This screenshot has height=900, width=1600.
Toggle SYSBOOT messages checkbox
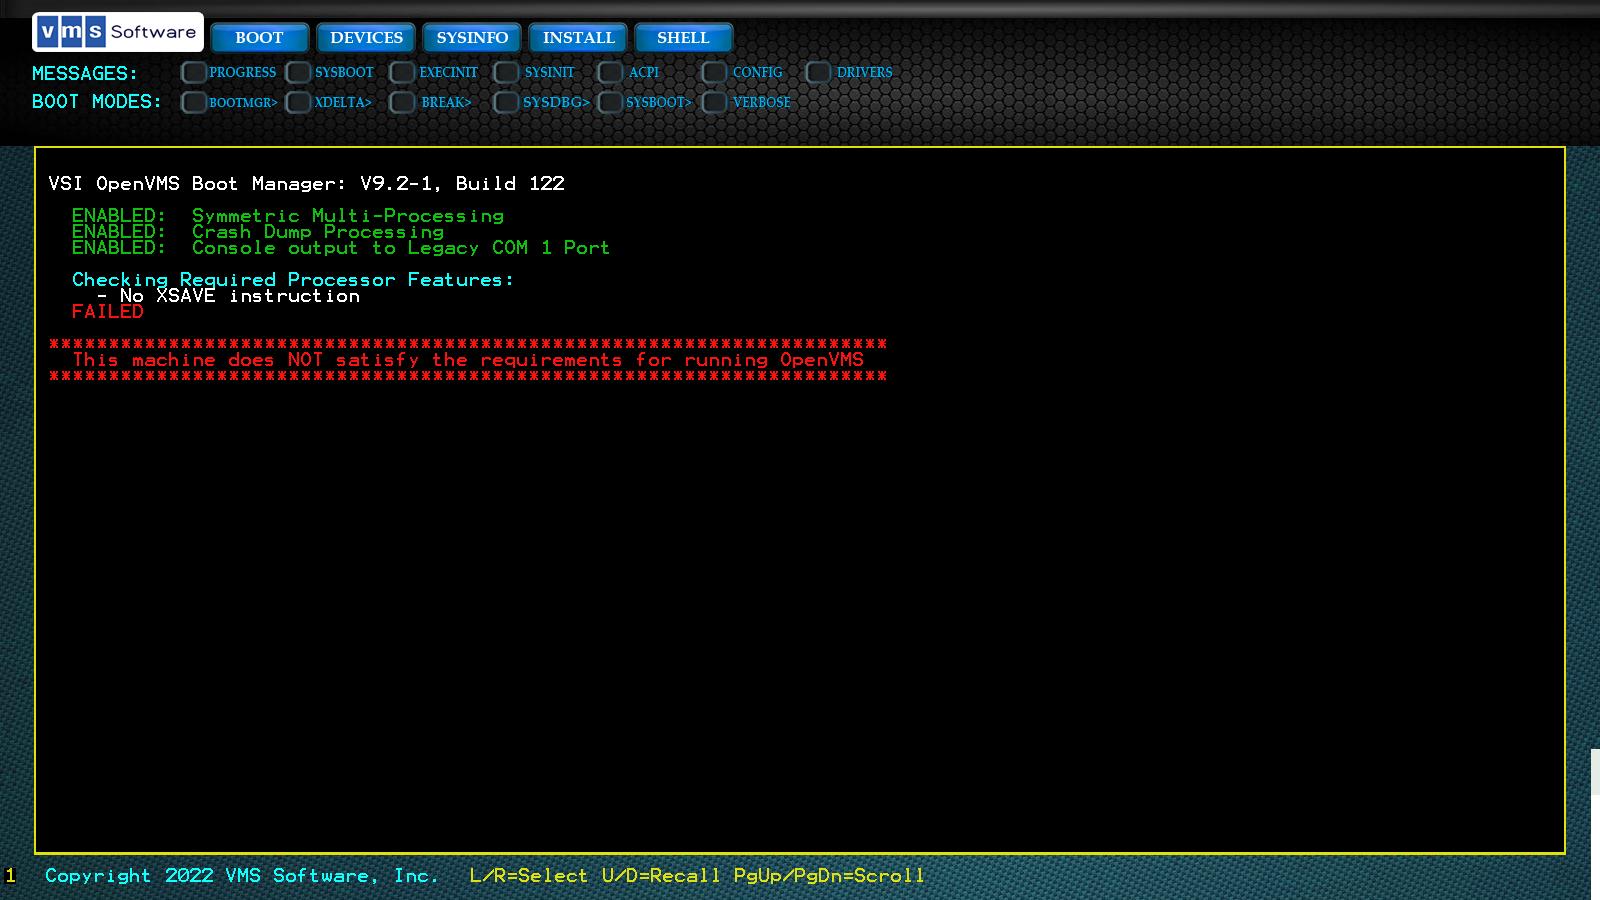298,72
